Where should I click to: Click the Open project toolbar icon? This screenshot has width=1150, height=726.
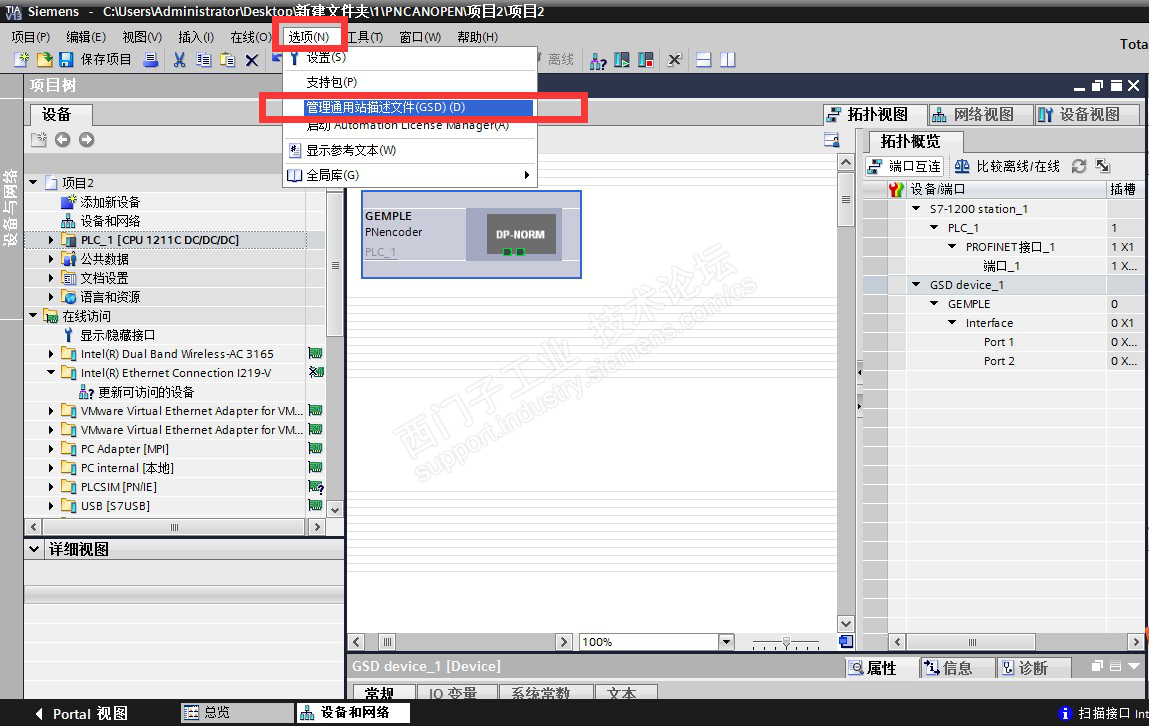click(x=45, y=60)
